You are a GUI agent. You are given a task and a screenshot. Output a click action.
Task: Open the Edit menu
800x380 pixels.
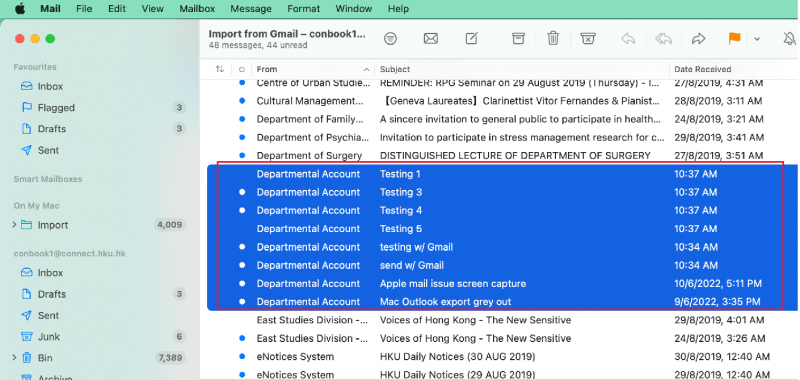pos(117,9)
